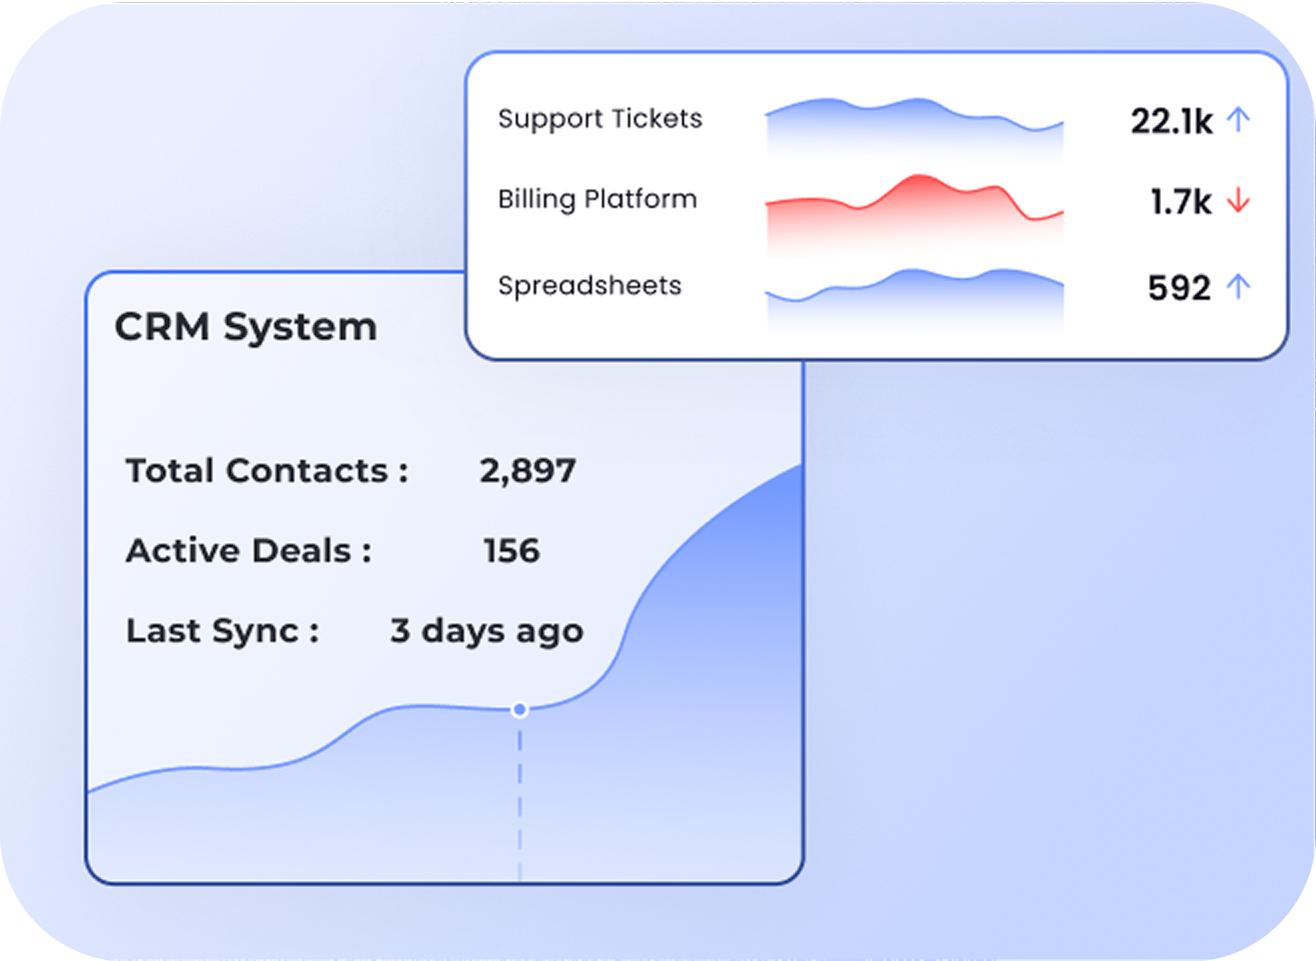Click the Total Contacts value 2,897
This screenshot has width=1316, height=961.
pos(527,471)
